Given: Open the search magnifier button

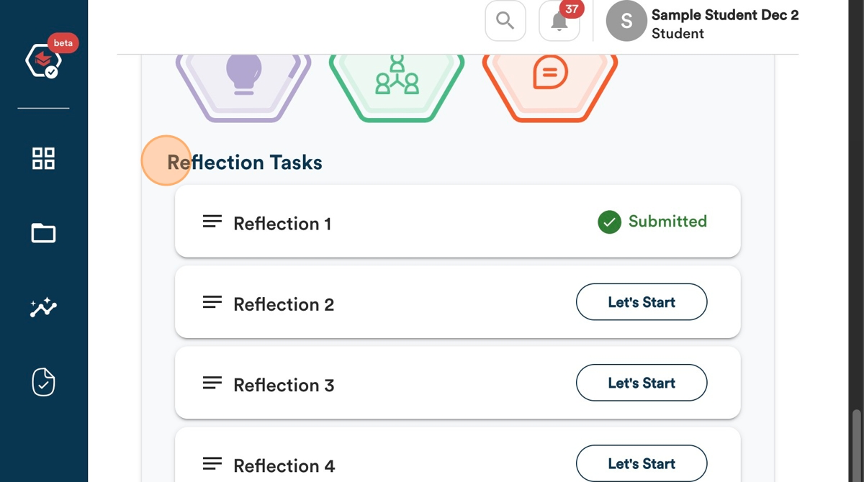Looking at the screenshot, I should pyautogui.click(x=505, y=21).
